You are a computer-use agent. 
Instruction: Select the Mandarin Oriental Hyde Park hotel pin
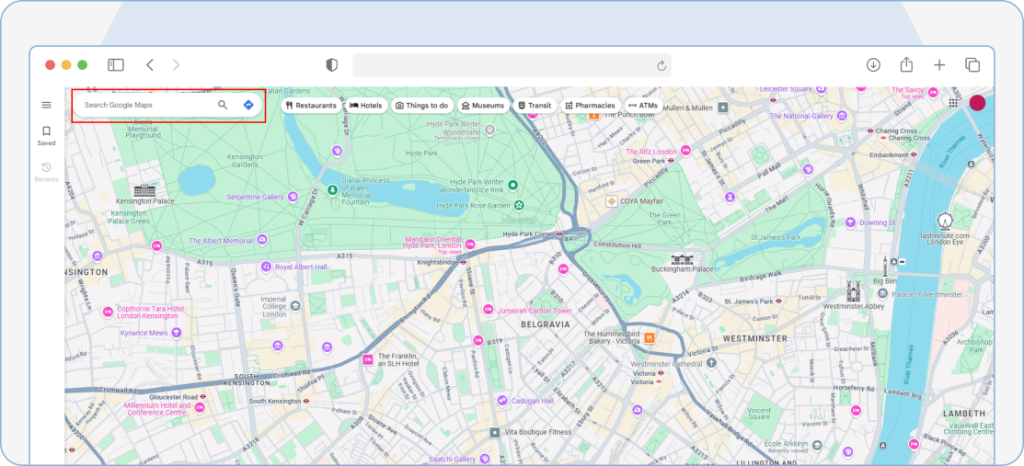tap(470, 244)
